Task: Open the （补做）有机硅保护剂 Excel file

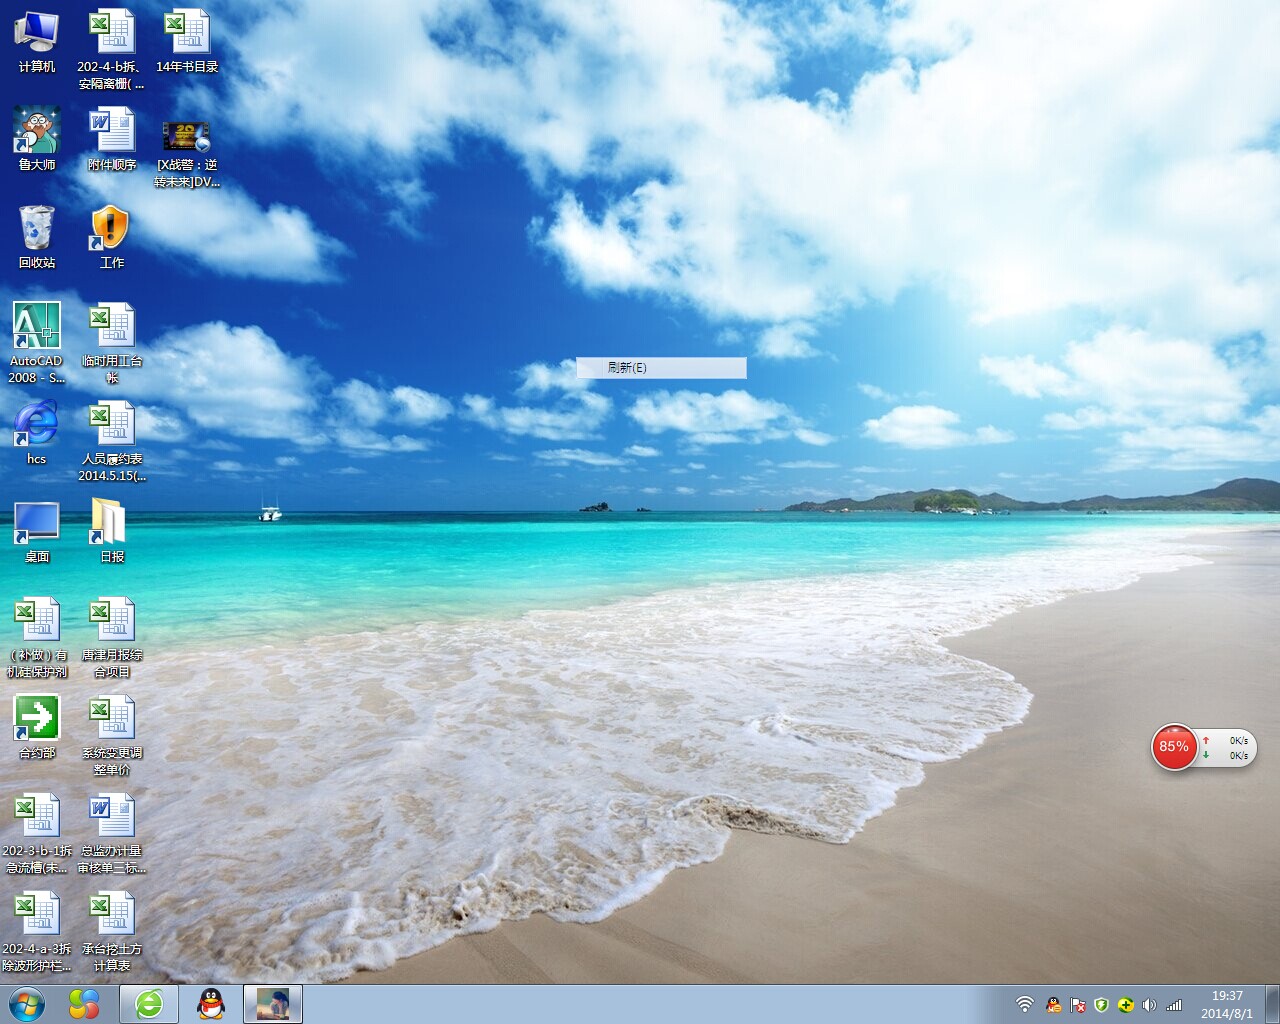Action: click(37, 638)
